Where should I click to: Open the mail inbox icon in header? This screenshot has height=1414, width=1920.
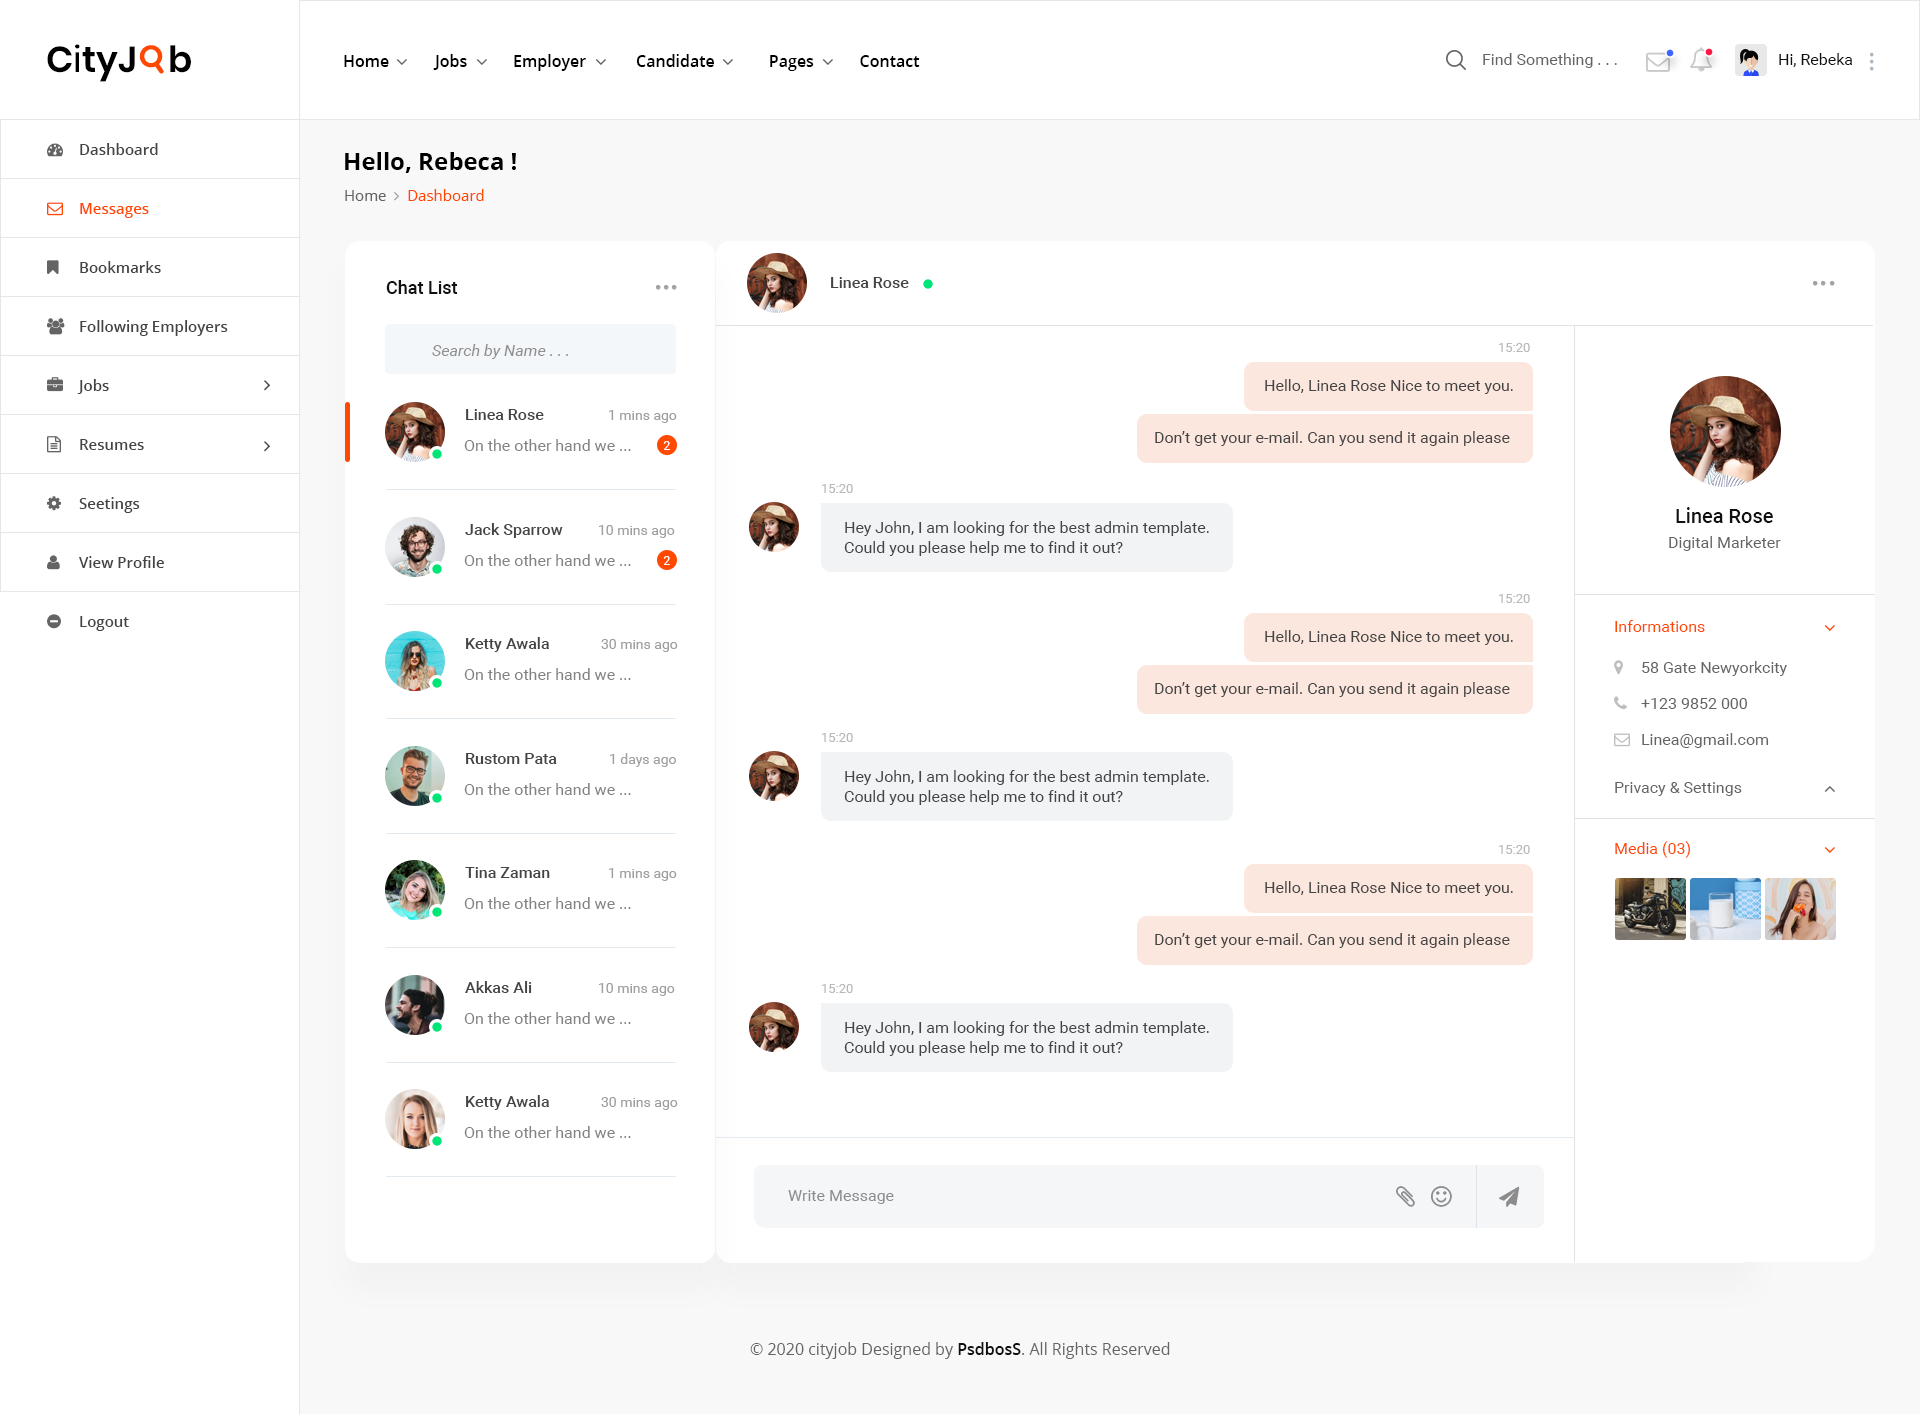(1658, 61)
